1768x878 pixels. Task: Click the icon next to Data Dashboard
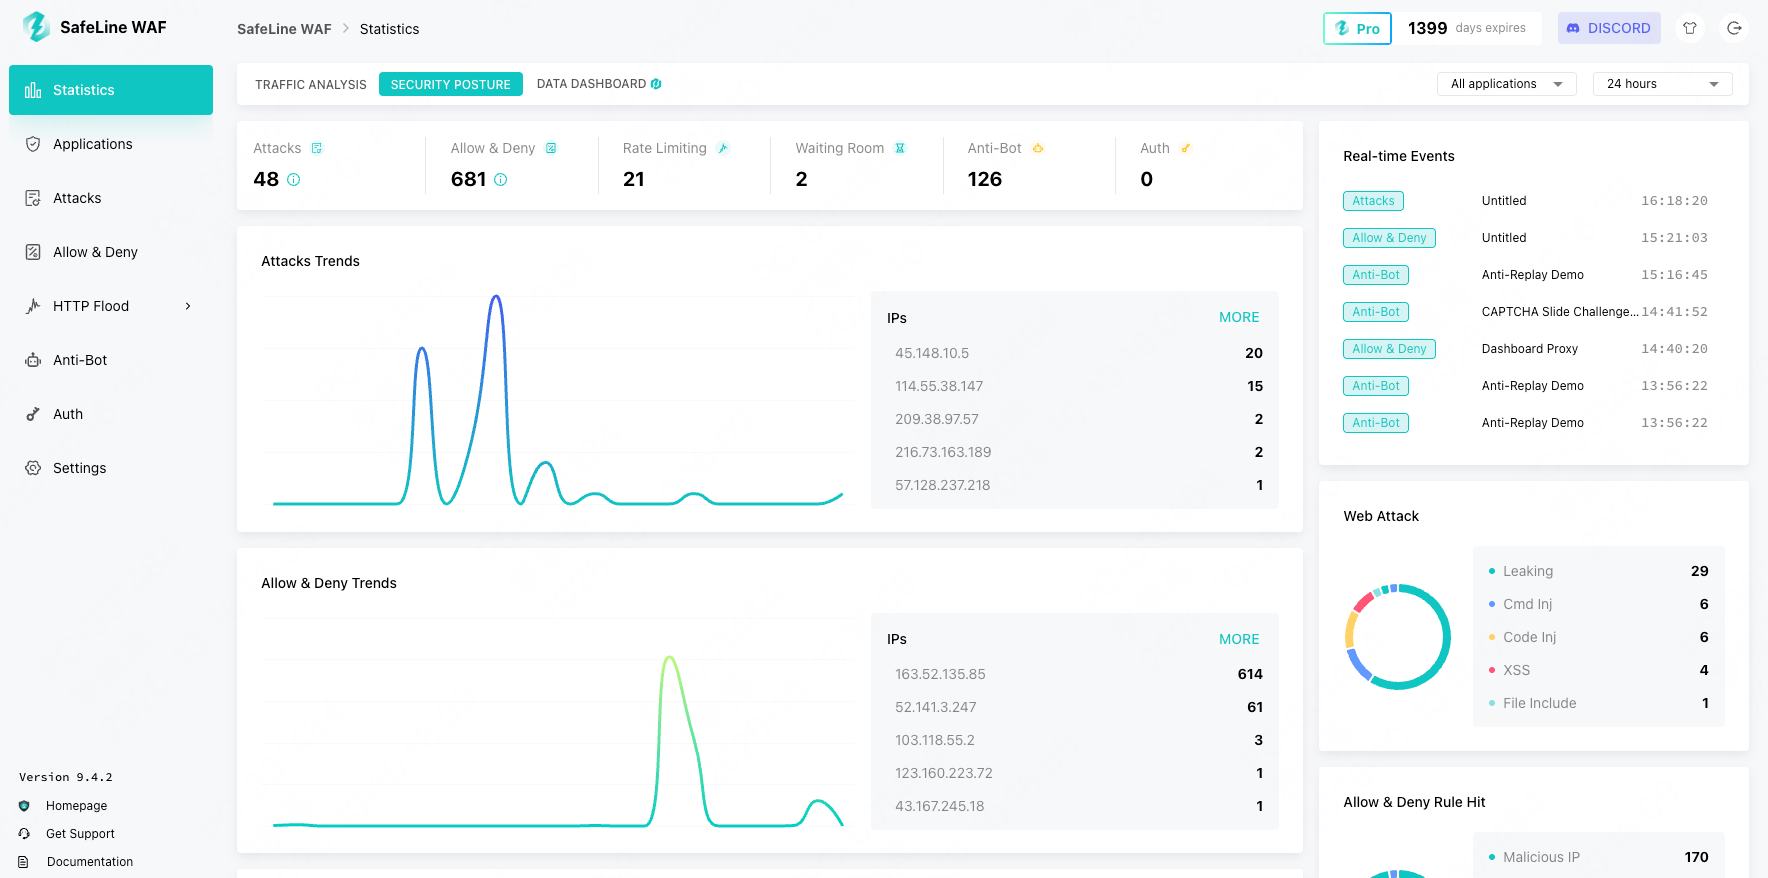click(656, 84)
